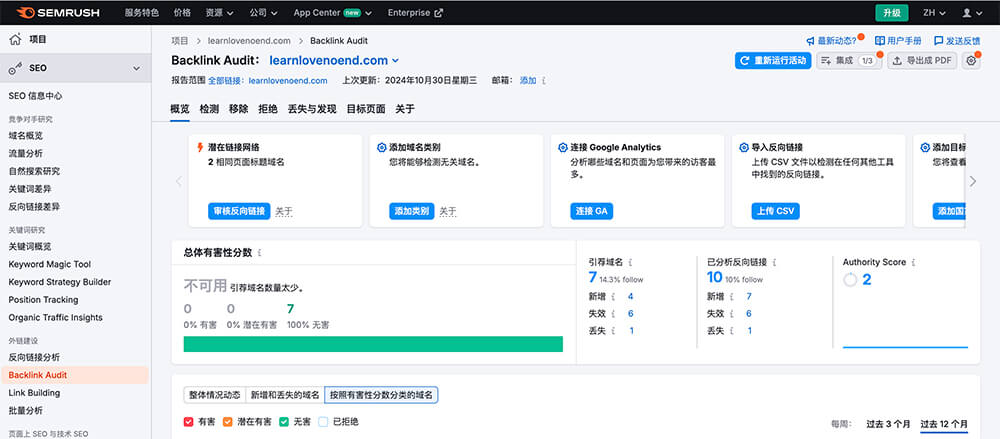The height and width of the screenshot is (439, 1000).
Task: Click the info icon next to 邮箱 添加
Action: (x=543, y=81)
